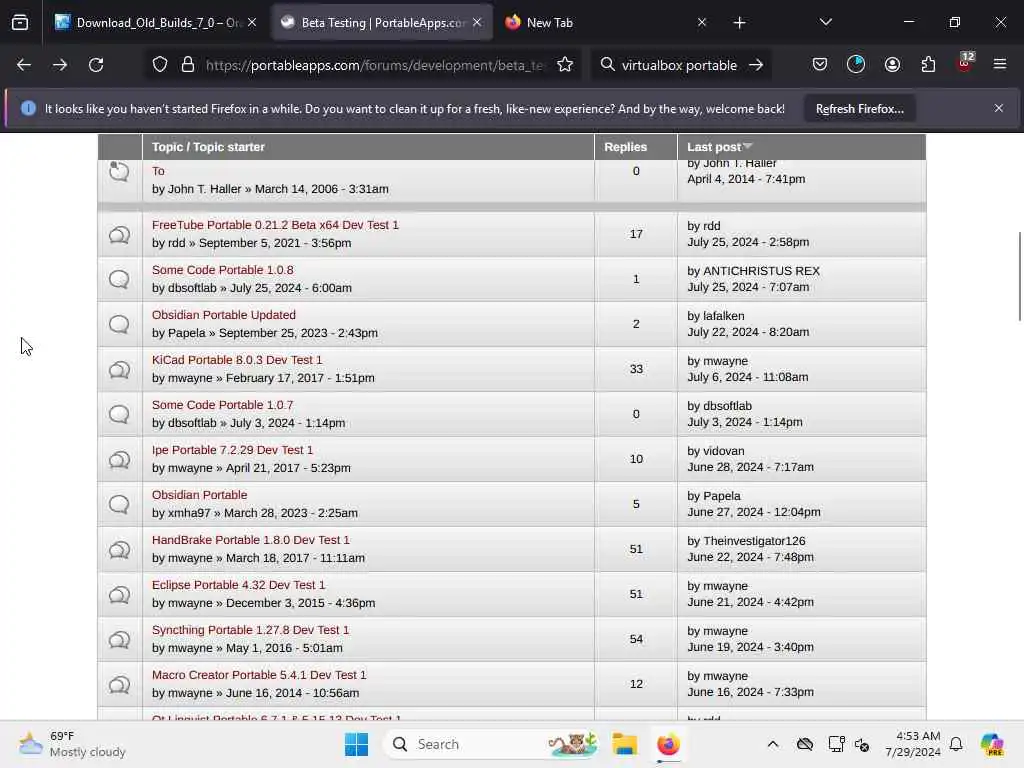Click the Windows taskbar Search box
Image resolution: width=1024 pixels, height=768 pixels.
click(x=490, y=744)
